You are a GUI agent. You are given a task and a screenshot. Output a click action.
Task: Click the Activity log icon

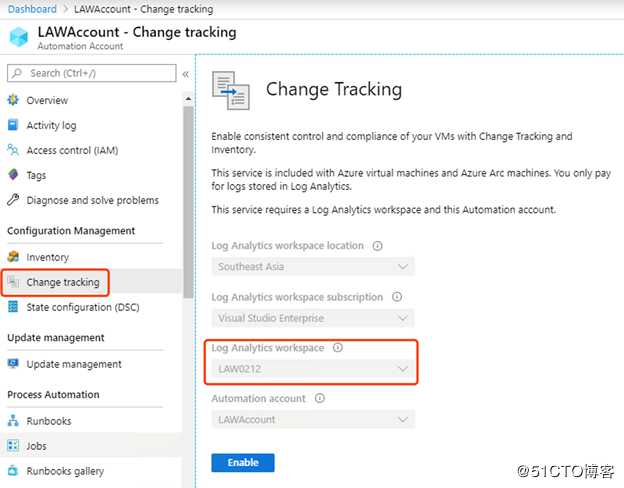click(x=13, y=125)
